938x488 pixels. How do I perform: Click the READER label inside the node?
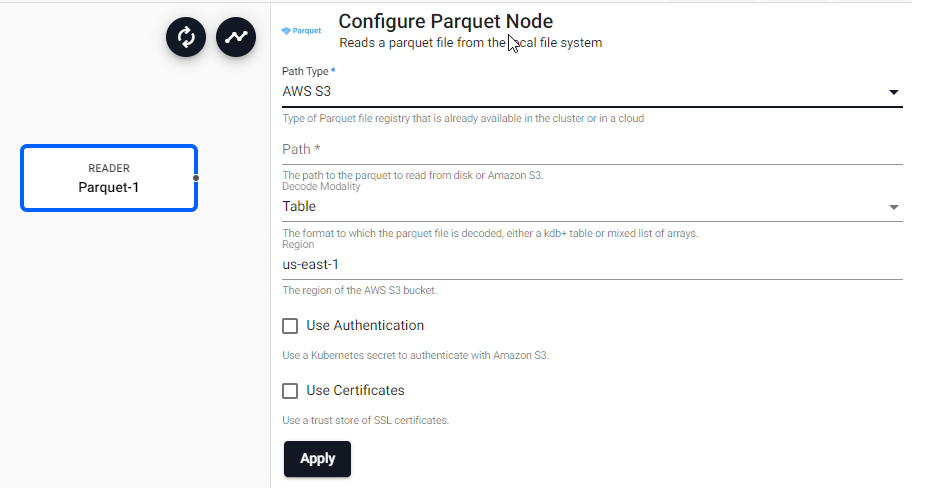click(x=109, y=168)
